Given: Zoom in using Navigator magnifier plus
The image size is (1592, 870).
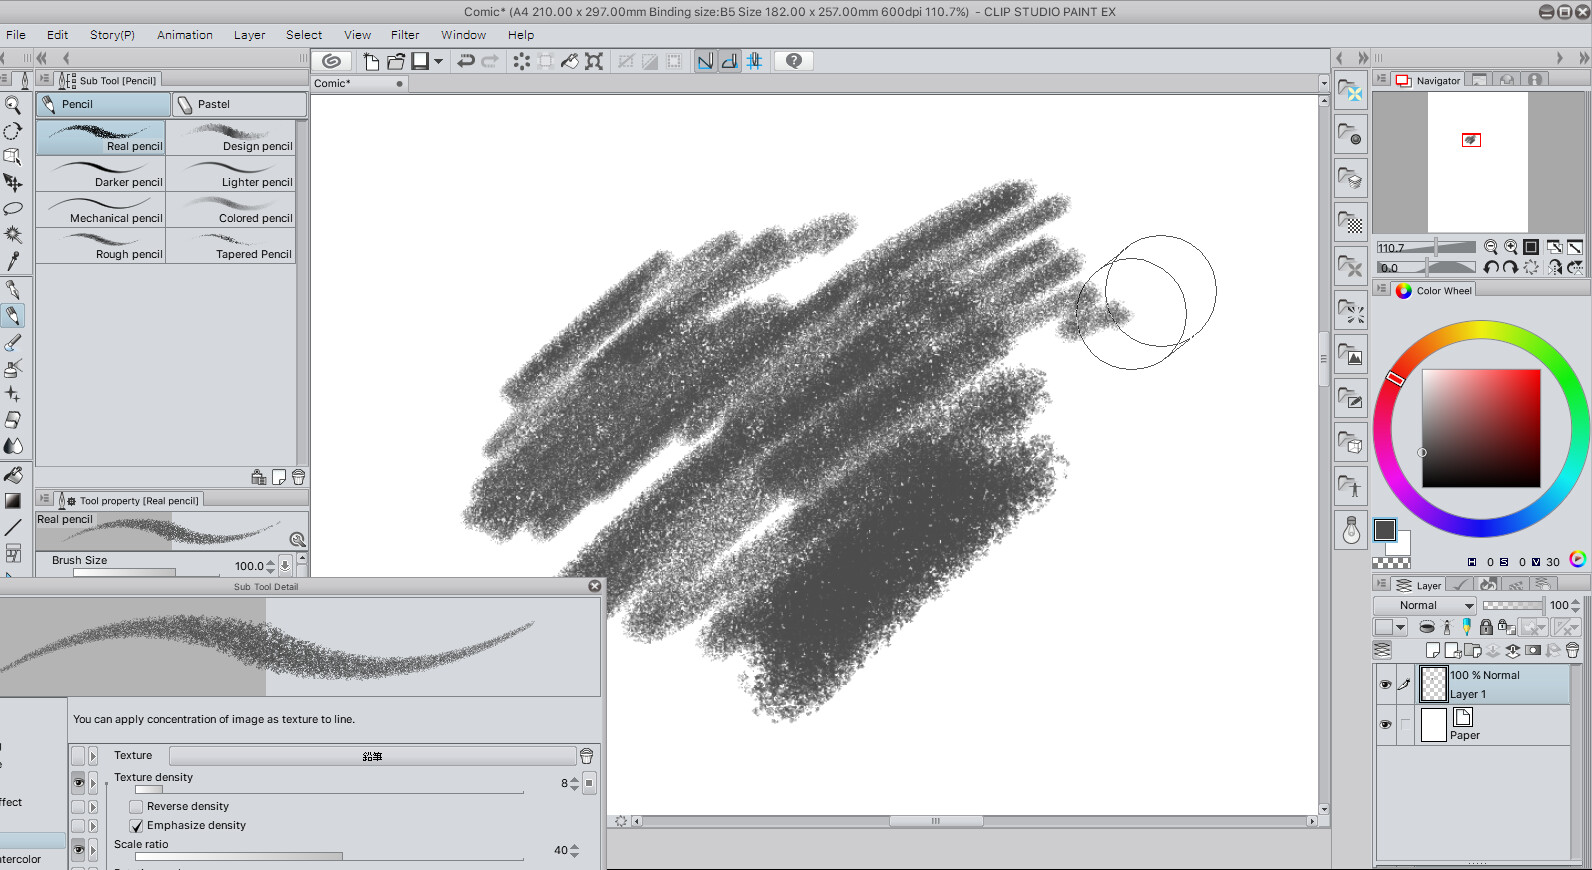Looking at the screenshot, I should coord(1511,247).
